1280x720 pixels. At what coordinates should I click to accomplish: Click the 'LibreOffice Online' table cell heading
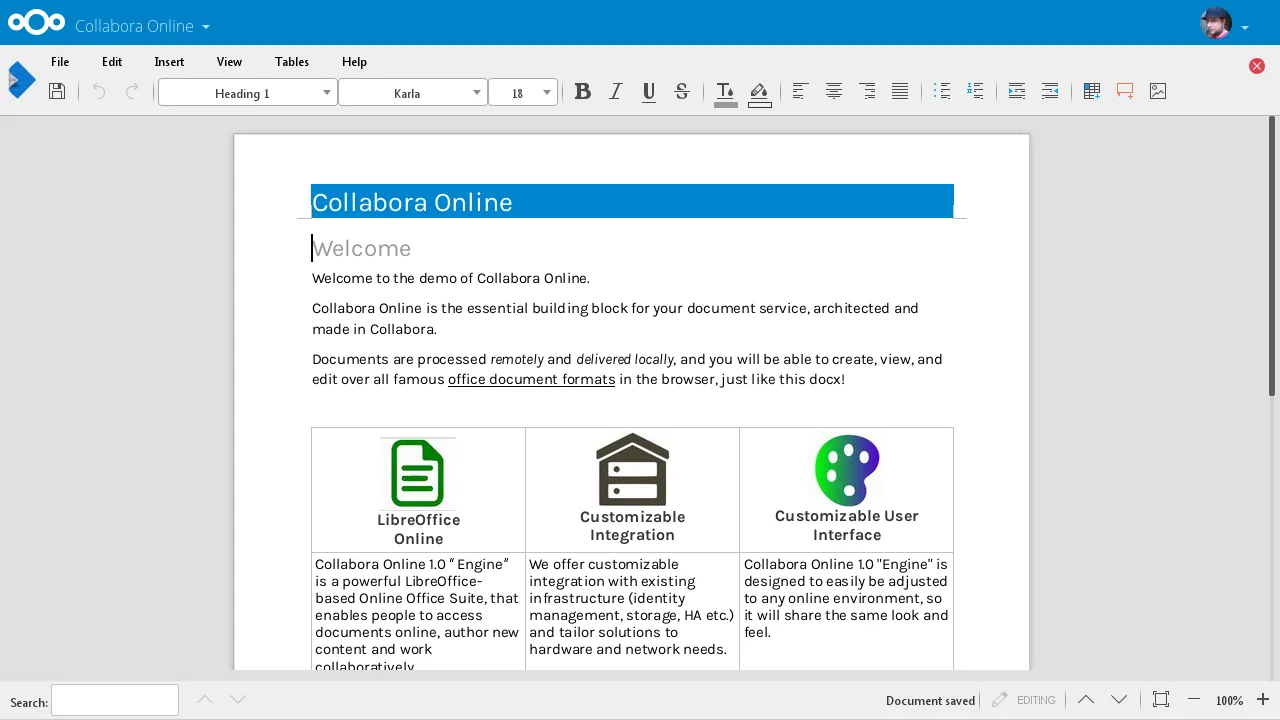pyautogui.click(x=418, y=529)
